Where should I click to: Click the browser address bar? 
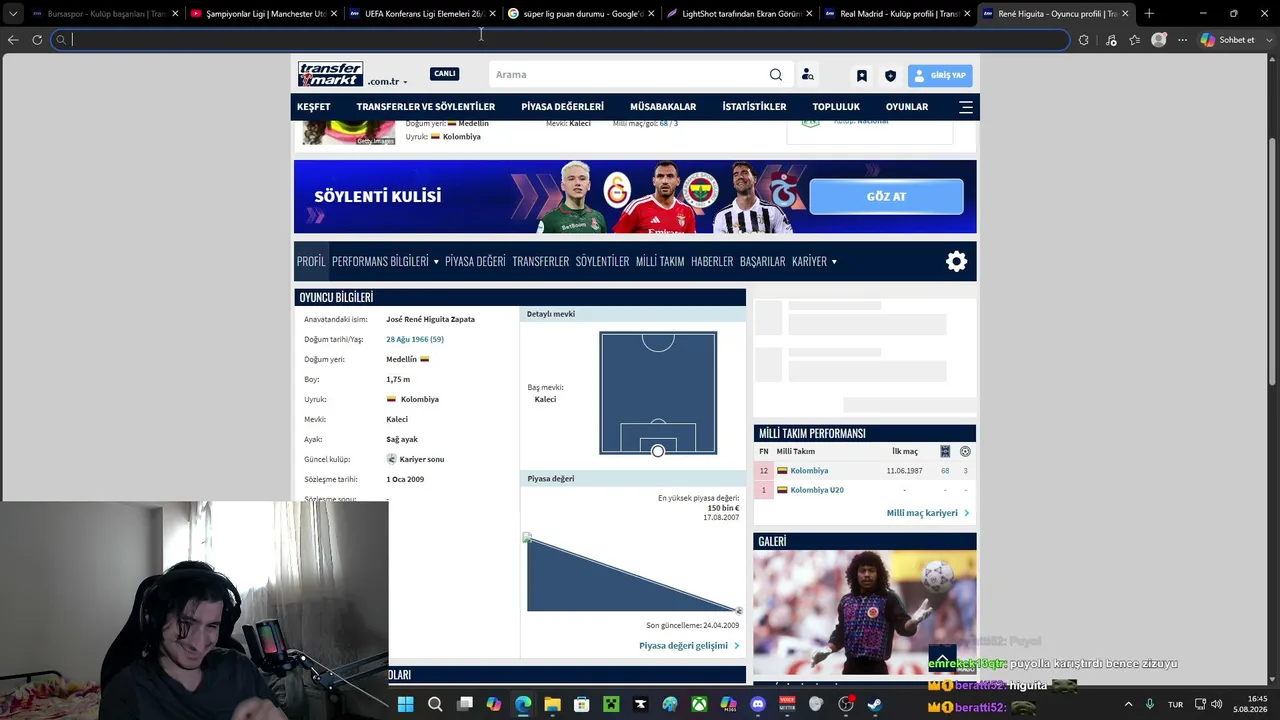click(x=560, y=40)
